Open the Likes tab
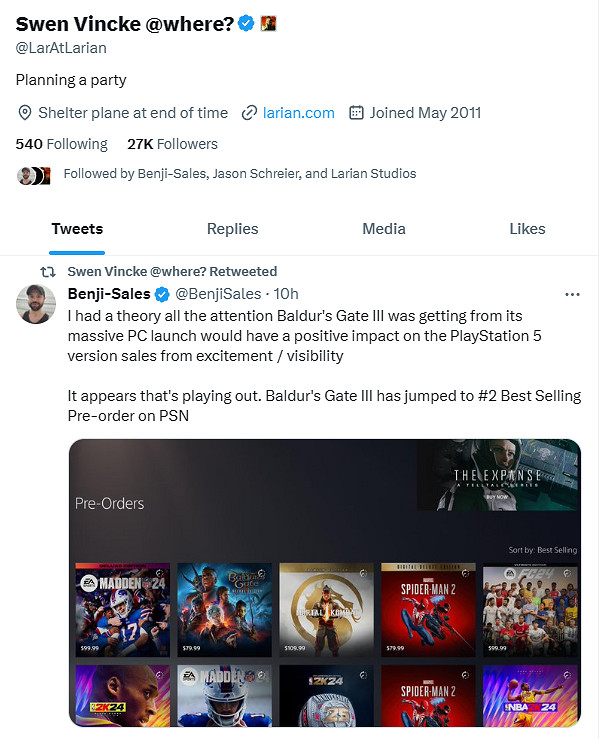 coord(527,229)
